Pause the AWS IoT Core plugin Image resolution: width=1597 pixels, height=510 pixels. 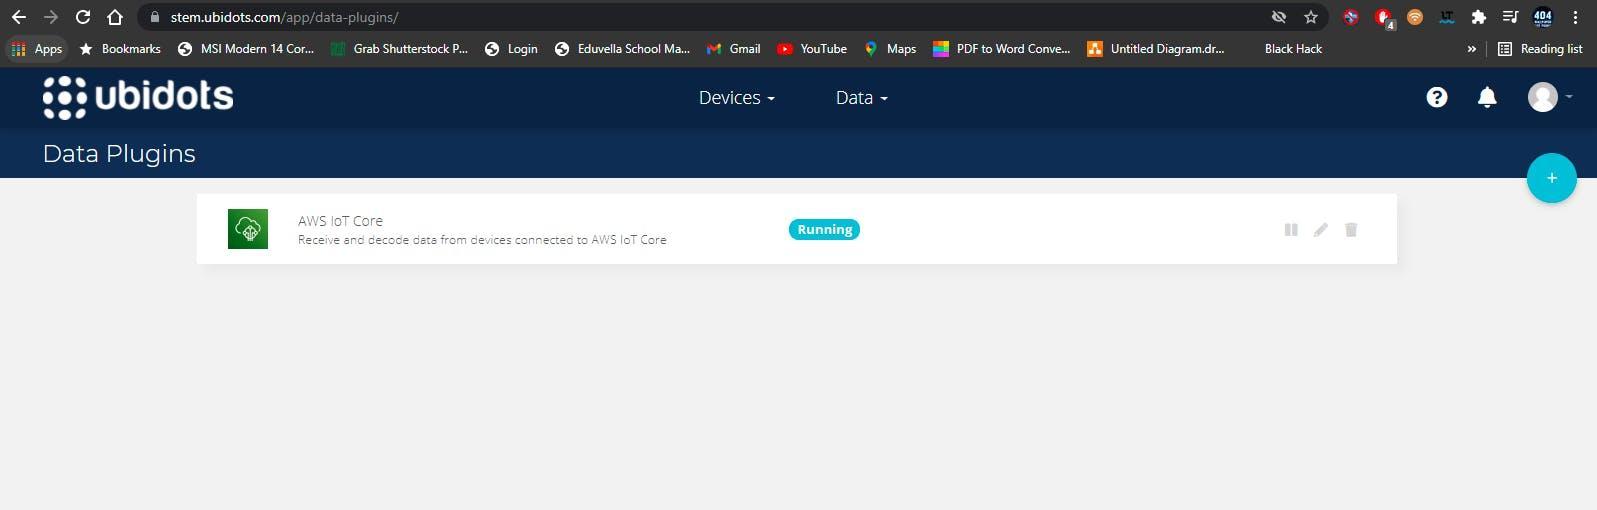(x=1291, y=230)
